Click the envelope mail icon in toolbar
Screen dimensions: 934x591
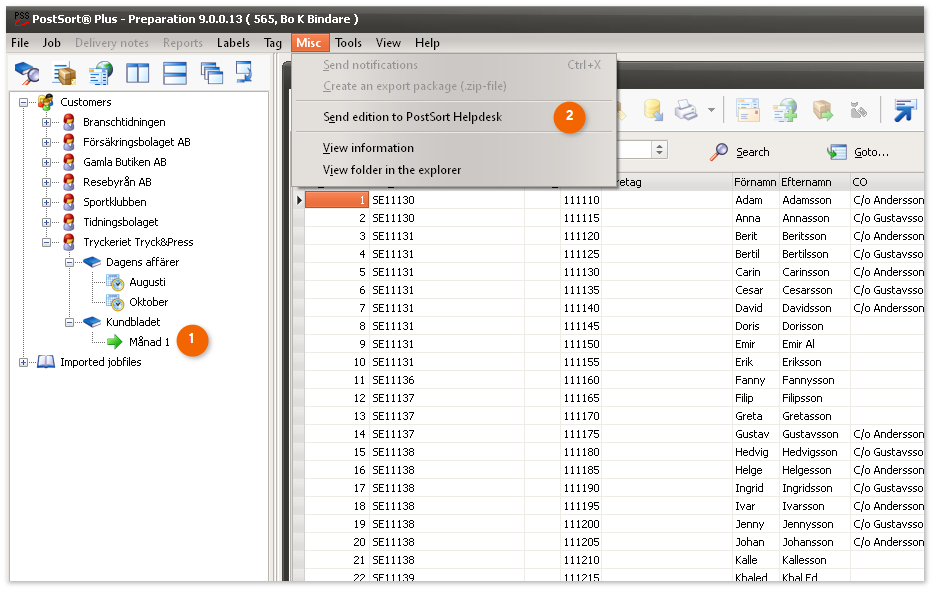tap(748, 109)
